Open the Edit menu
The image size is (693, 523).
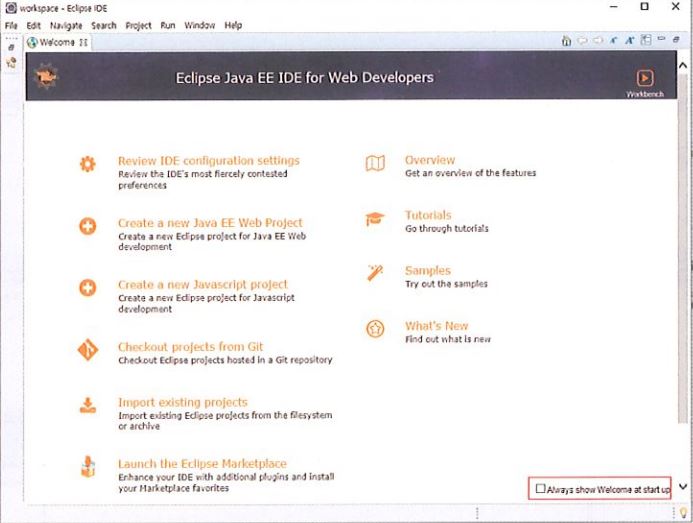click(34, 26)
